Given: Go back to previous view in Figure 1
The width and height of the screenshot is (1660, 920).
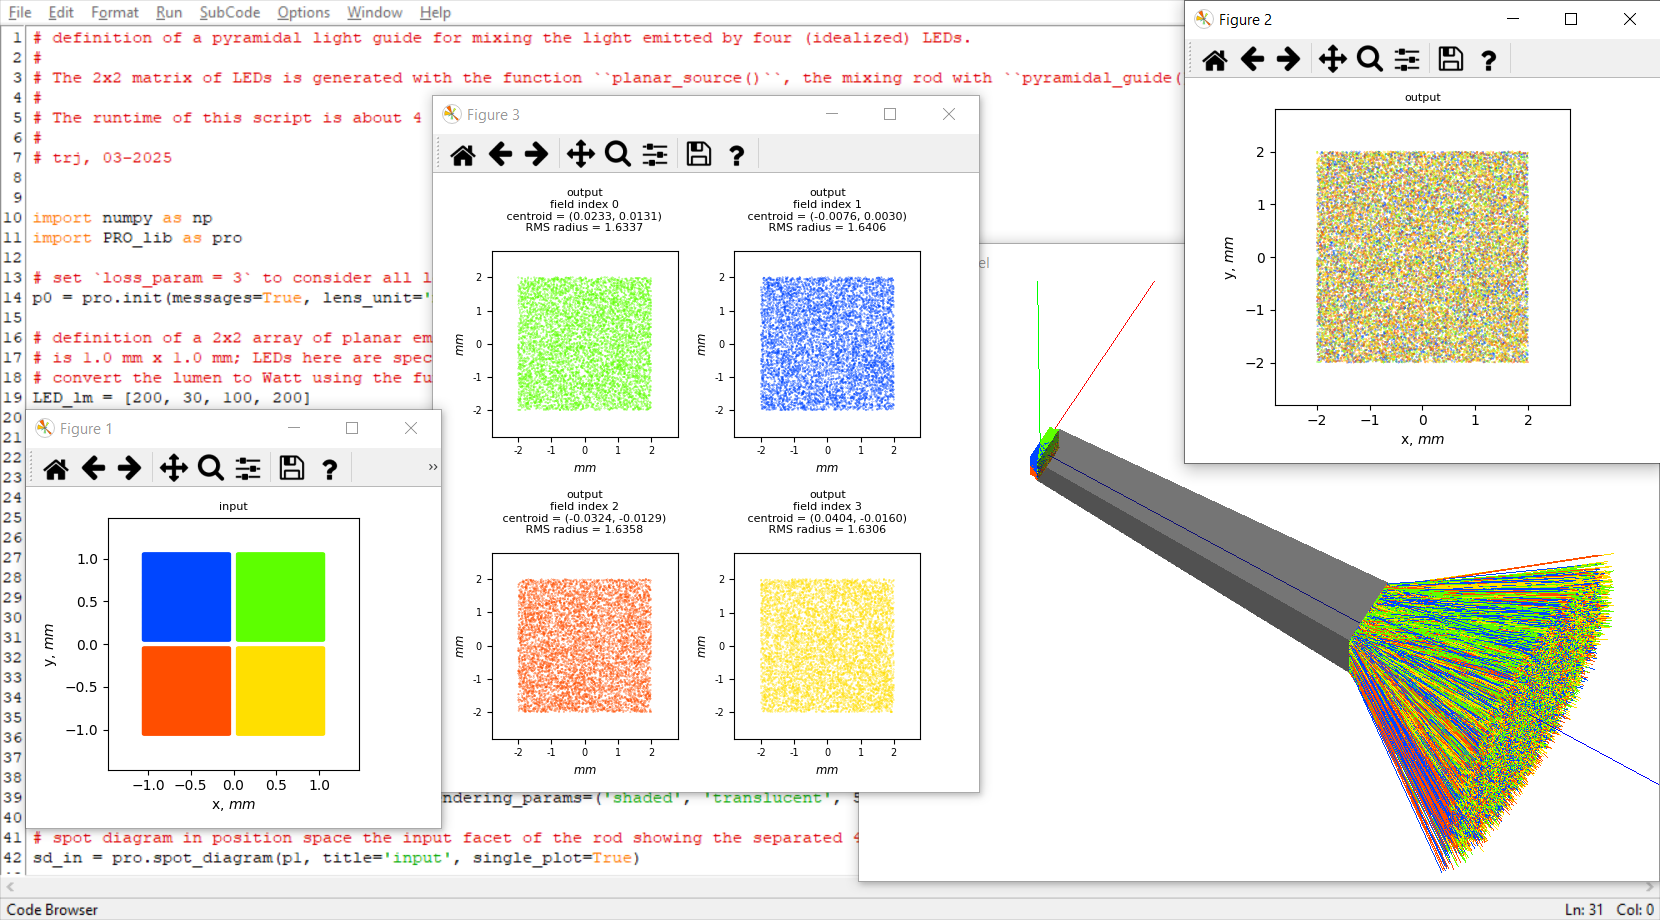Looking at the screenshot, I should click(93, 469).
